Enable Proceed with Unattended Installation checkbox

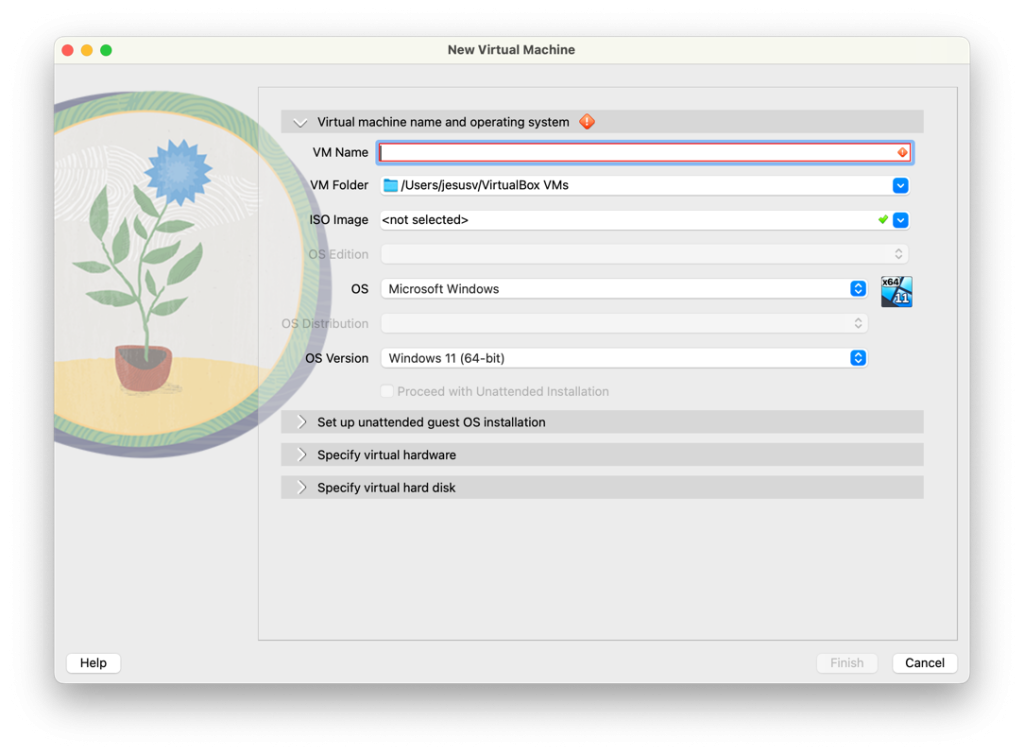coord(387,392)
